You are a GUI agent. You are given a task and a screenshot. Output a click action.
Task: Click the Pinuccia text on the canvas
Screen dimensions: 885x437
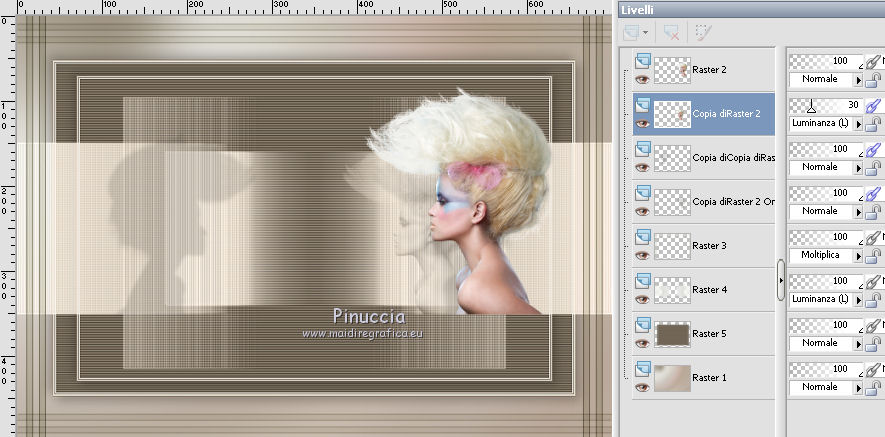[369, 316]
